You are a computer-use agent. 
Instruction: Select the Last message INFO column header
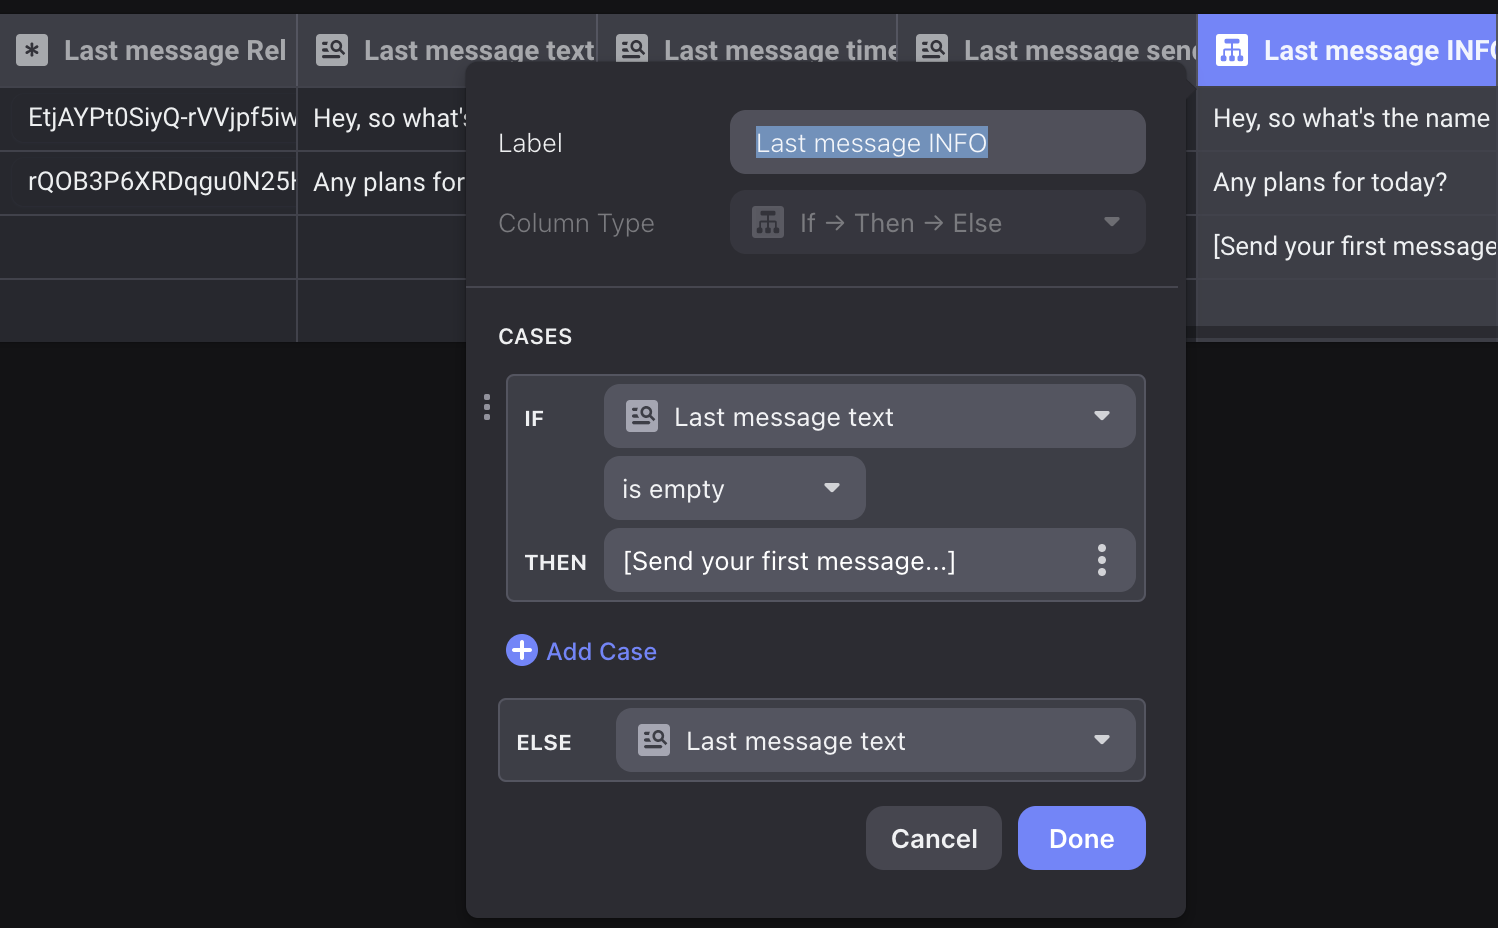tap(1347, 50)
